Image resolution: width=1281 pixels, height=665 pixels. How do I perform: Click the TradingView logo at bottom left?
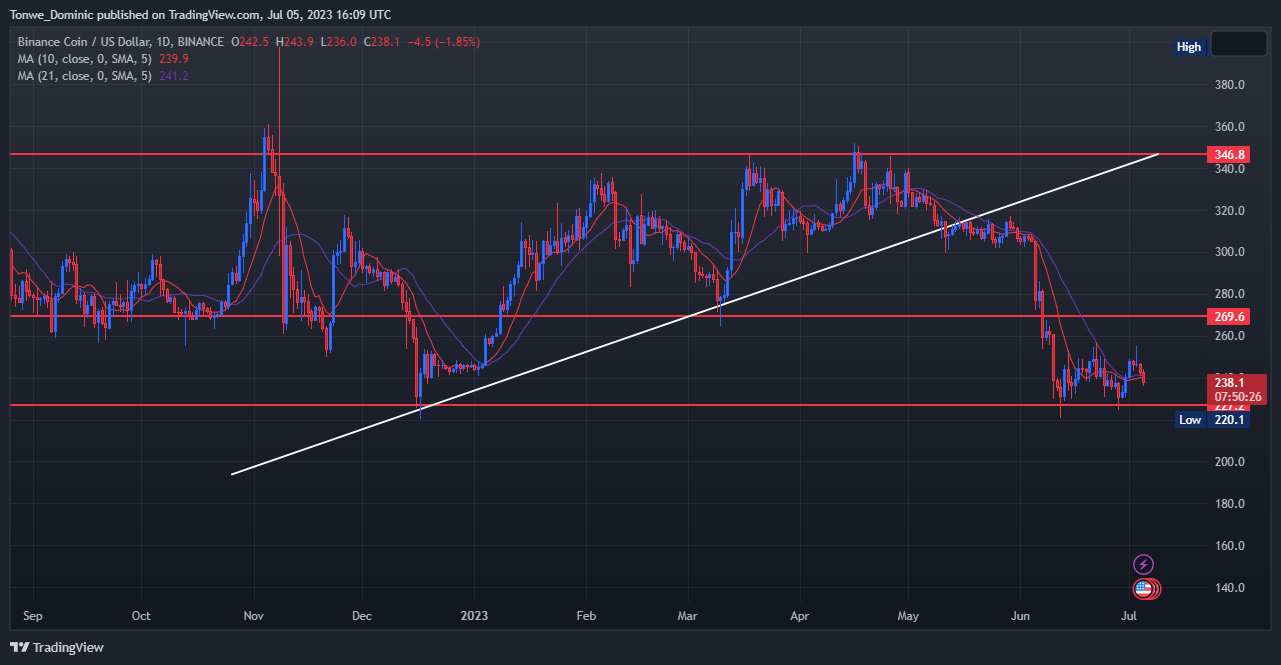tap(57, 647)
